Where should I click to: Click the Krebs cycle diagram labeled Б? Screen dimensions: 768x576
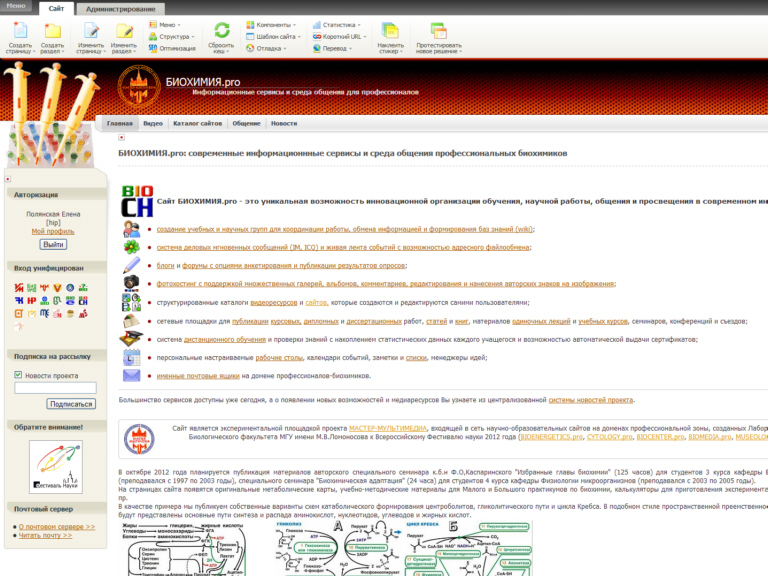[x=468, y=548]
